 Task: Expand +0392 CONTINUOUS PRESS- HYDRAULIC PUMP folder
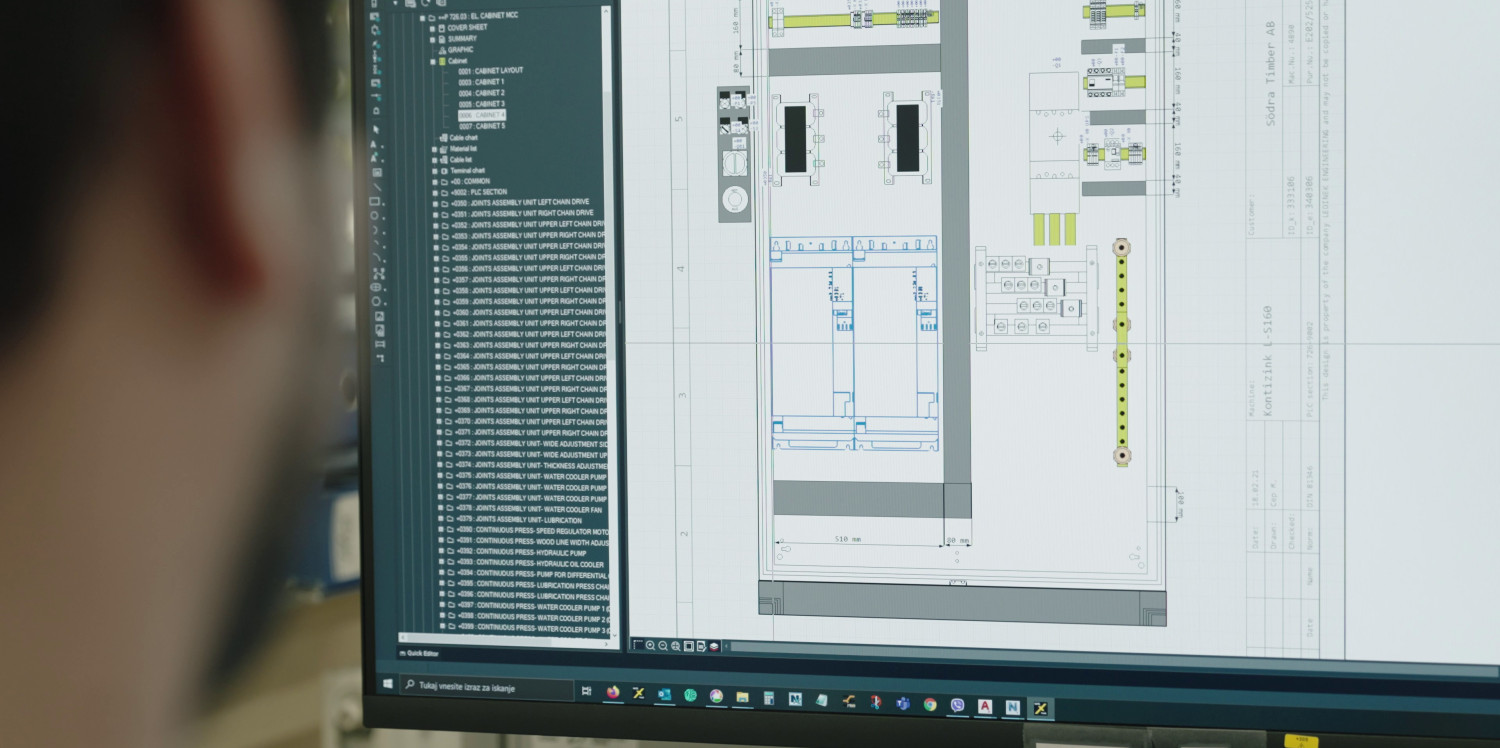coord(440,552)
